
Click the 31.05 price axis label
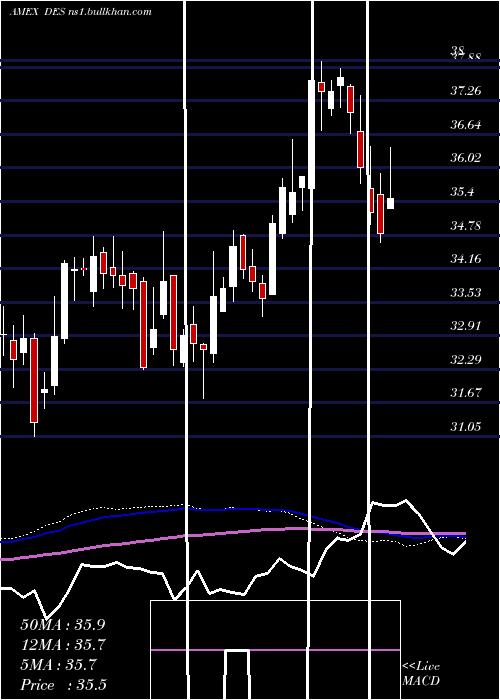pyautogui.click(x=466, y=427)
